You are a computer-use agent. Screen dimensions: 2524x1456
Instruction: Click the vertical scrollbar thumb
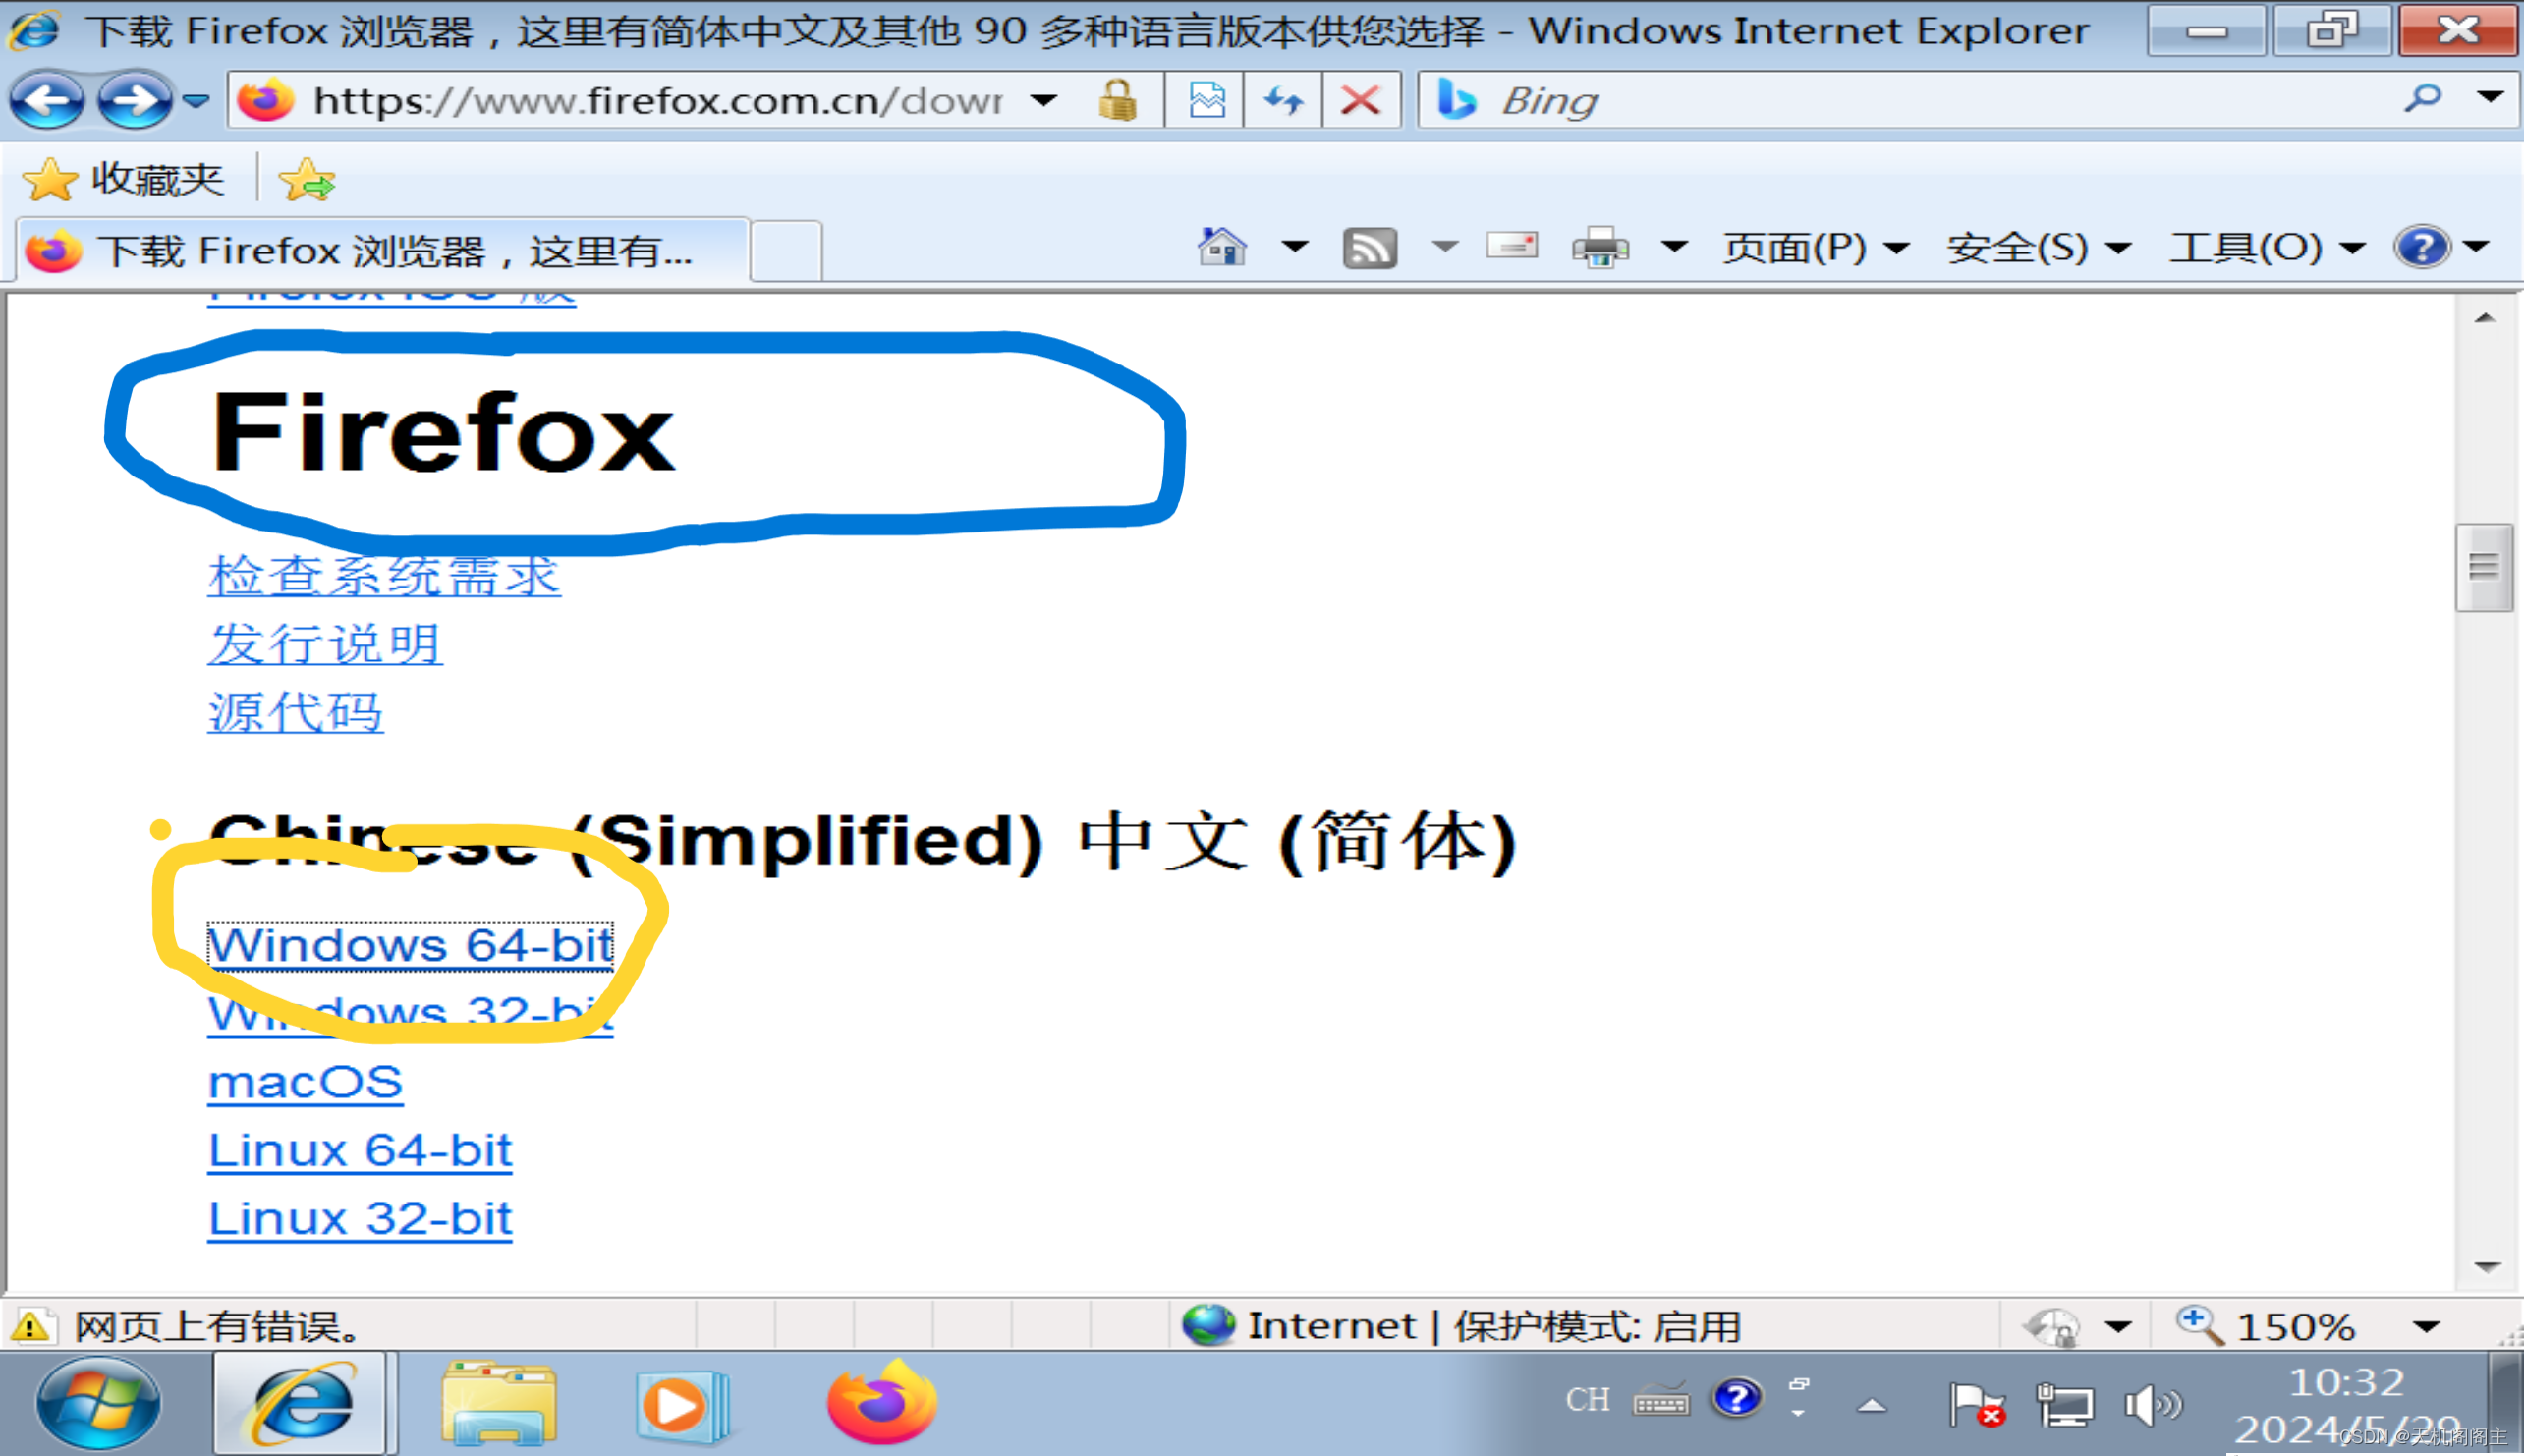pyautogui.click(x=2484, y=567)
